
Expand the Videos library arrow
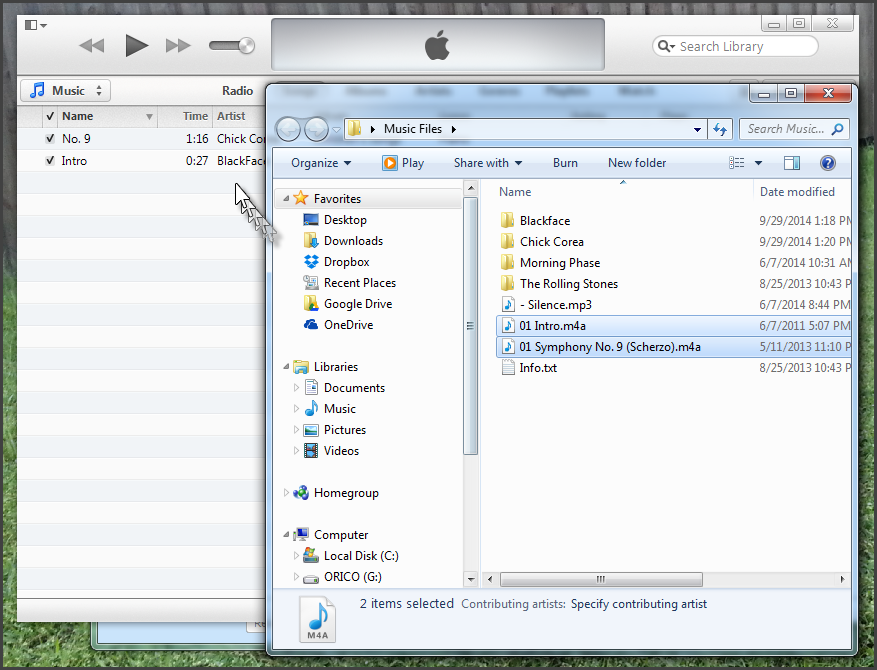click(296, 450)
